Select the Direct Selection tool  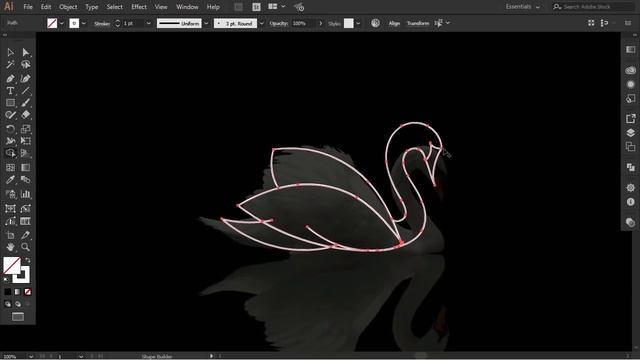pos(25,52)
